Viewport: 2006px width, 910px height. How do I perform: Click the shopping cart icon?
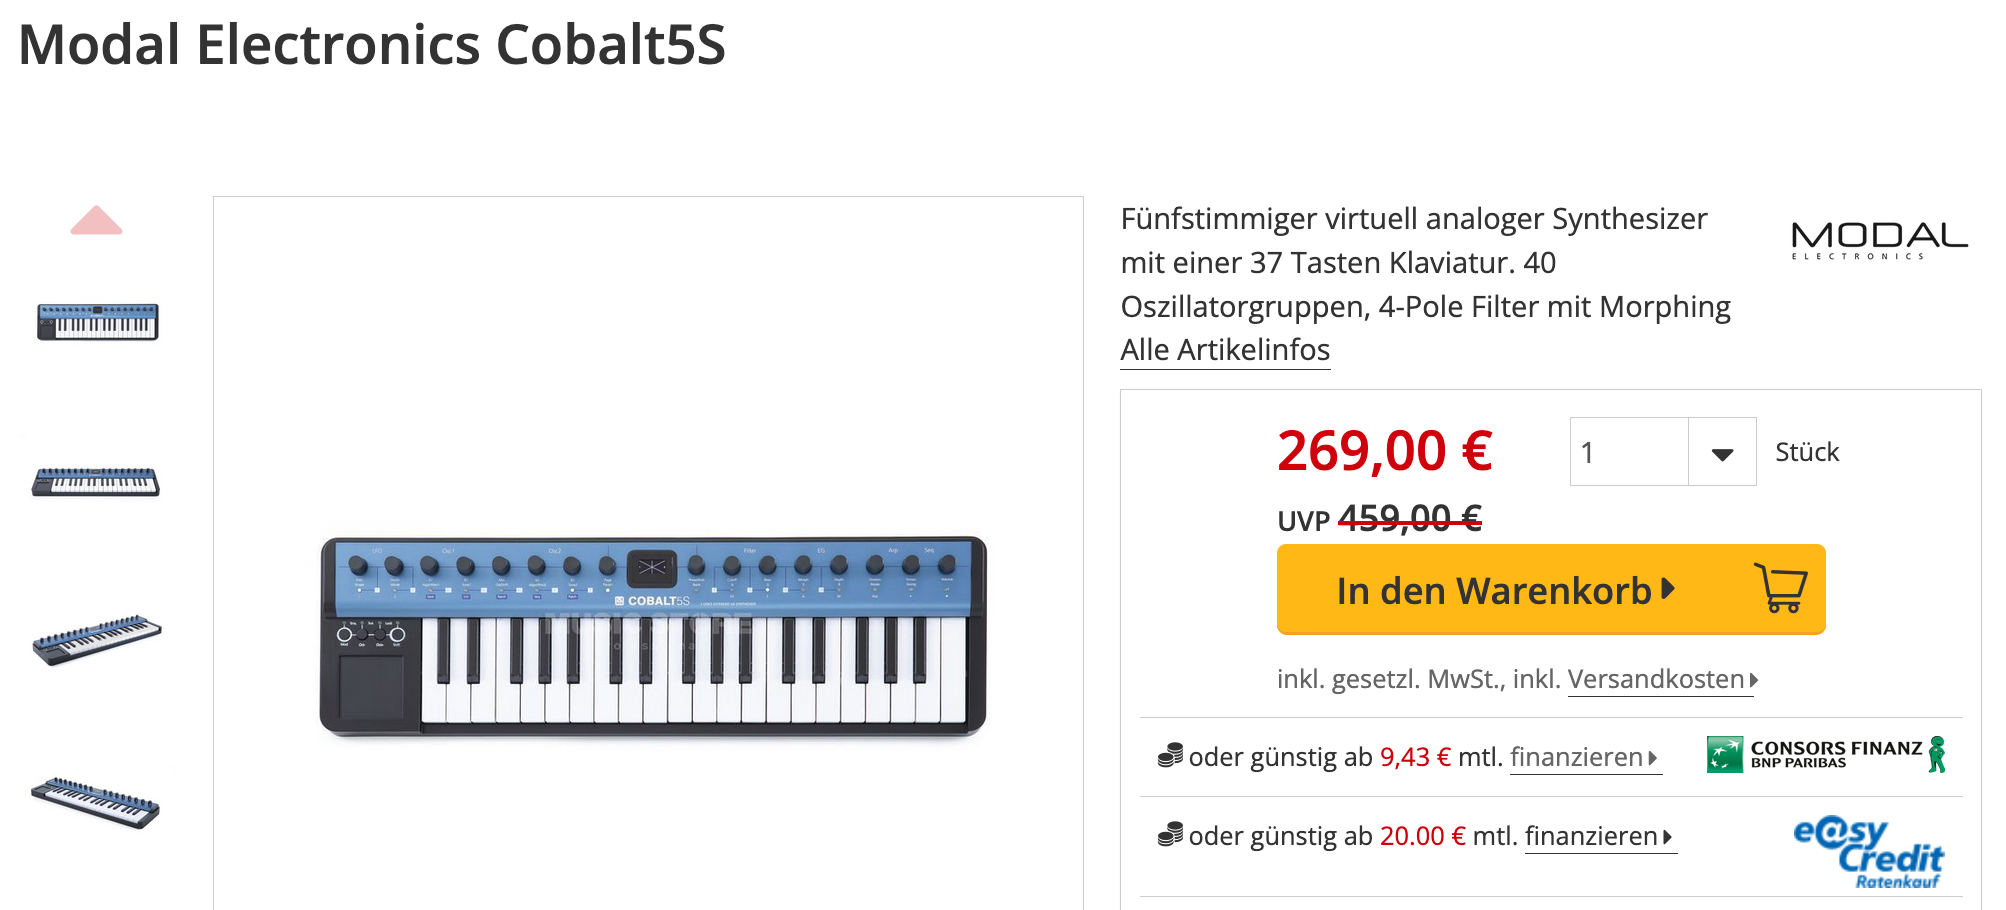coord(1780,588)
